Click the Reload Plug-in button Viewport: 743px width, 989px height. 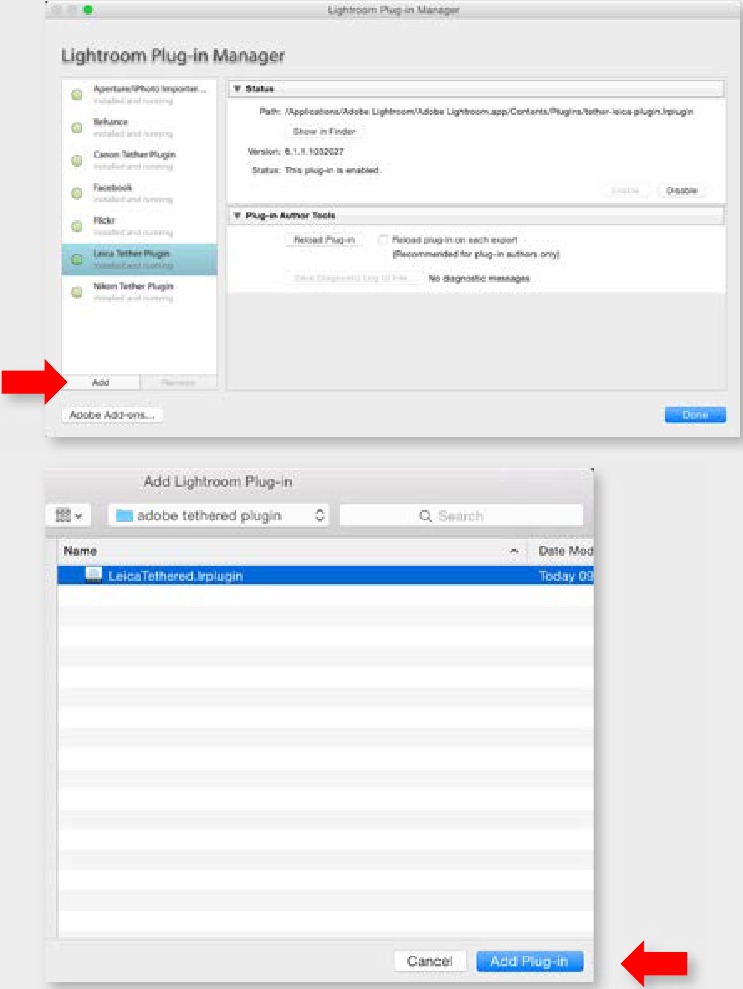pyautogui.click(x=324, y=240)
